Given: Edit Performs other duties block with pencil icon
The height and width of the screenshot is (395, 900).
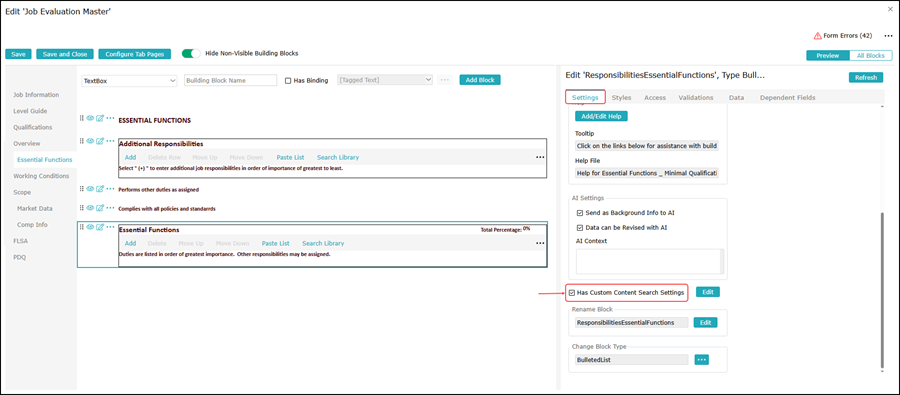Looking at the screenshot, I should (x=100, y=188).
